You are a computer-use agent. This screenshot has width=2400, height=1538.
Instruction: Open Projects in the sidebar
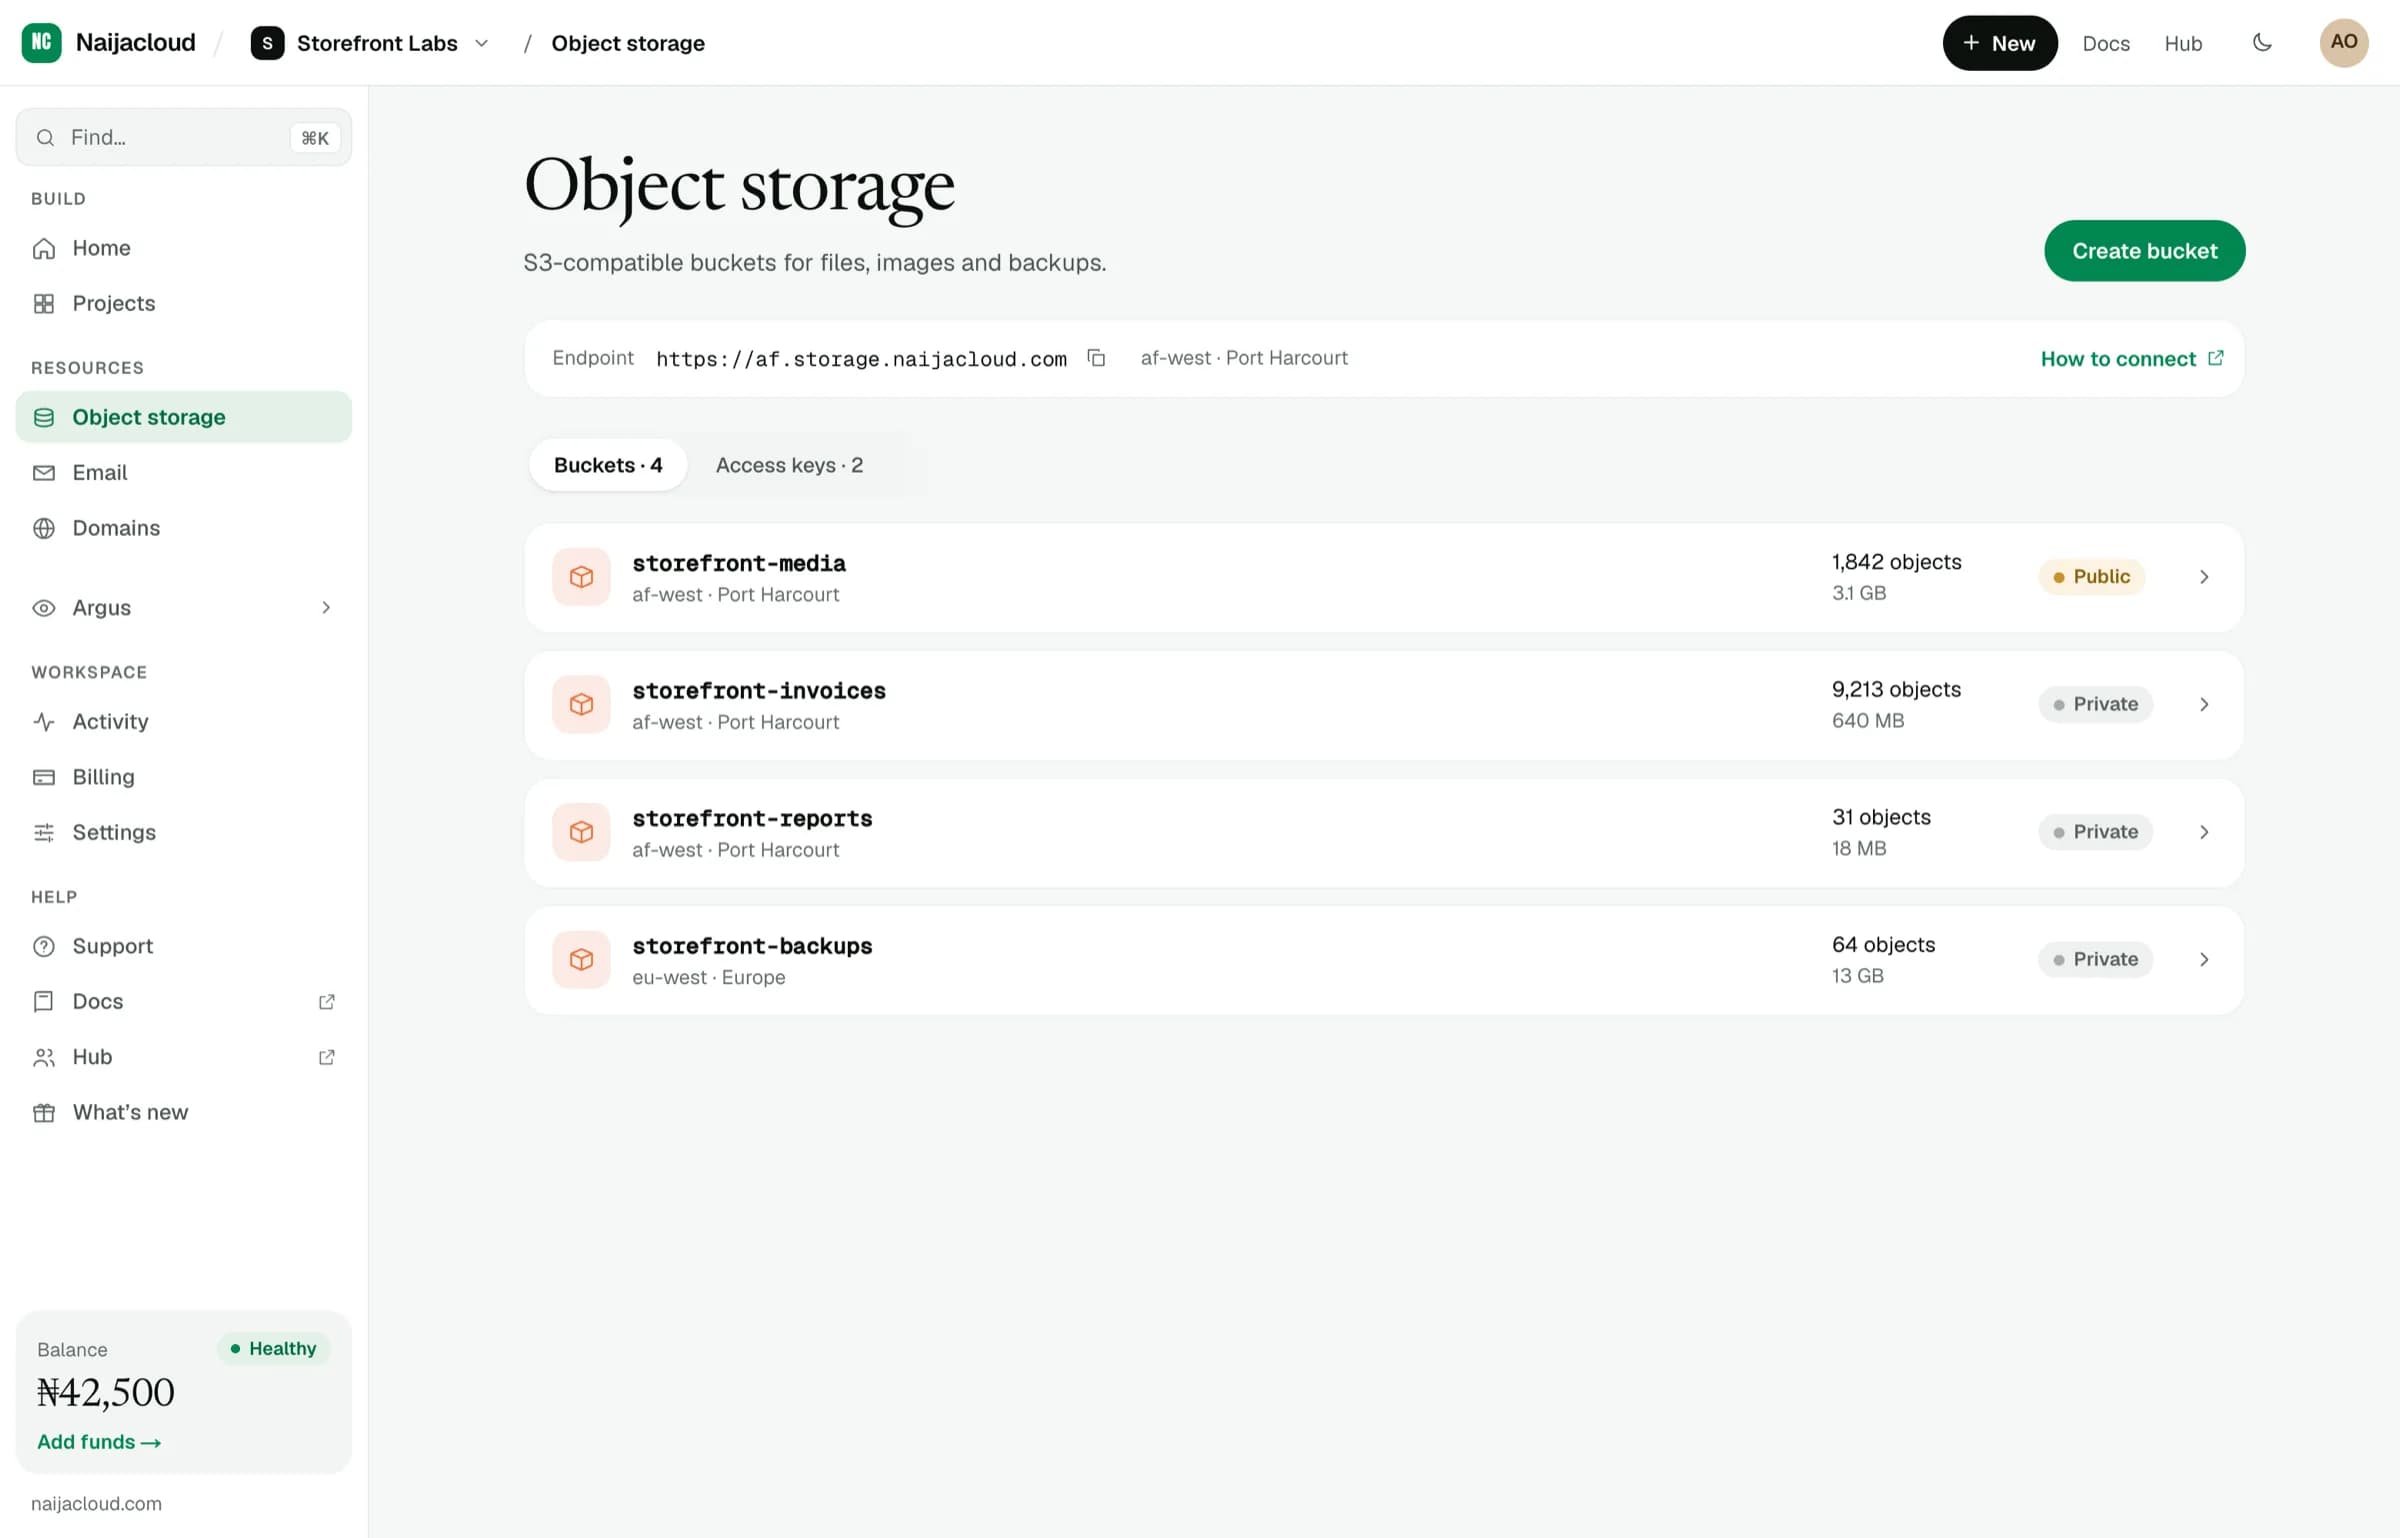click(x=184, y=303)
